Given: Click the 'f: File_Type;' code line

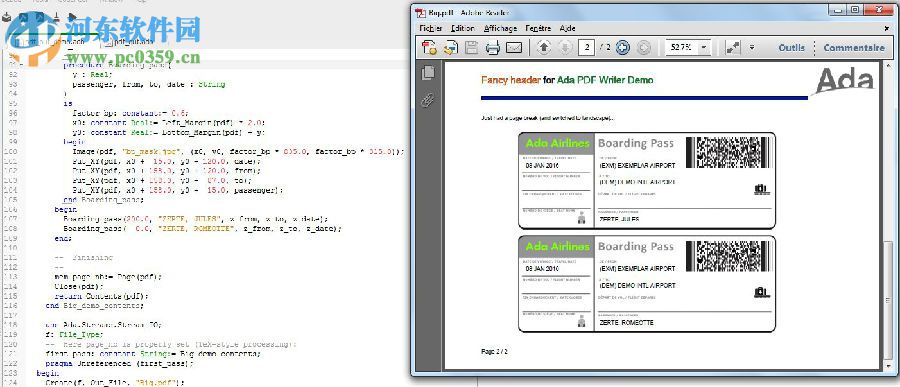Looking at the screenshot, I should click(x=75, y=334).
